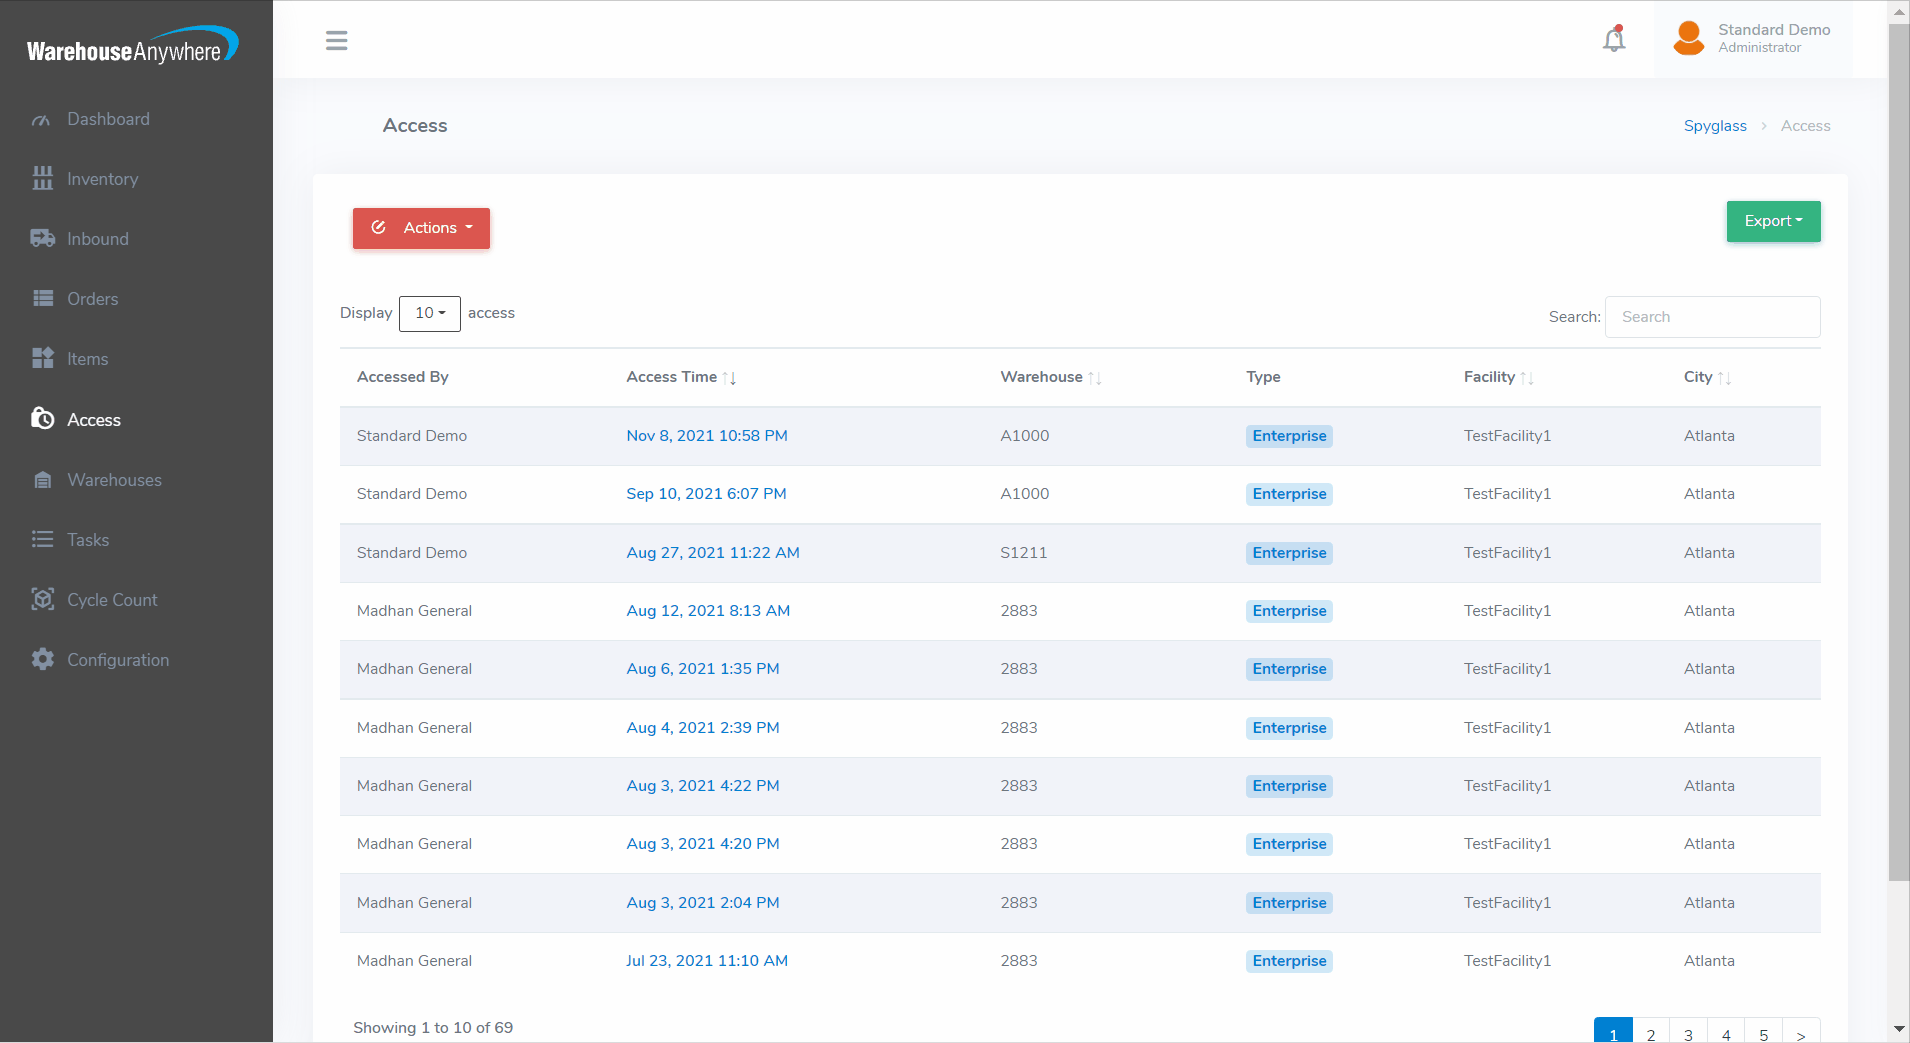Switch to the Orders menu item
Screen dimensions: 1910x1043
point(92,299)
